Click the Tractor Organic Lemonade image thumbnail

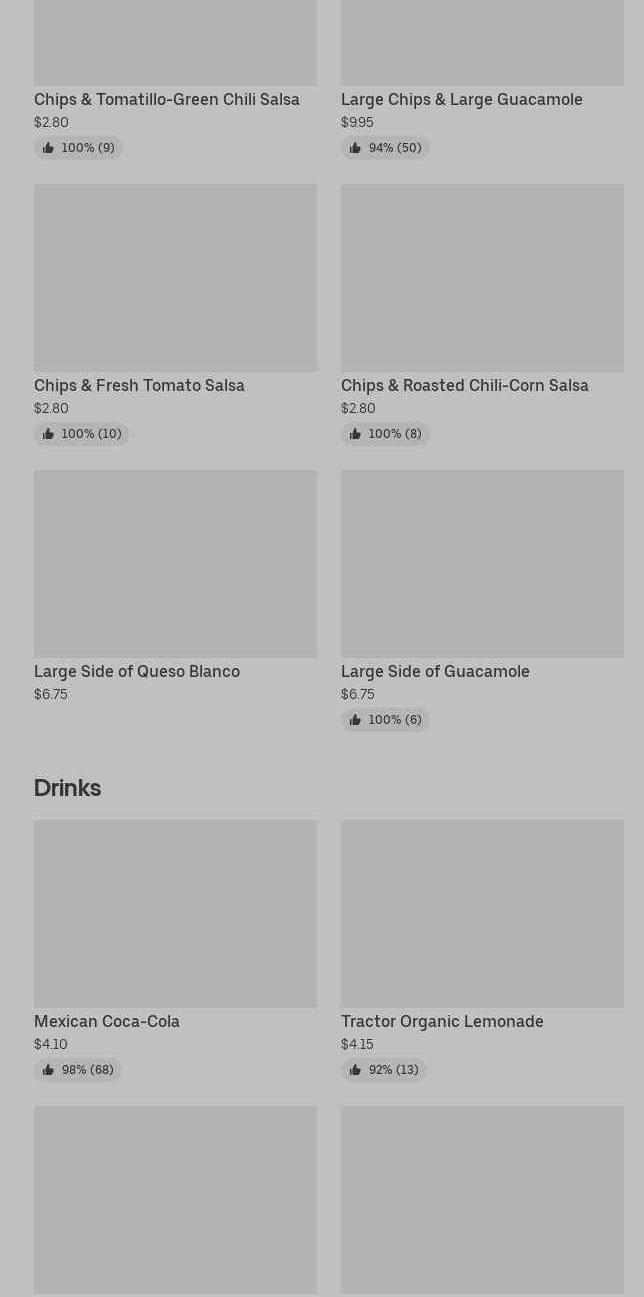point(482,913)
